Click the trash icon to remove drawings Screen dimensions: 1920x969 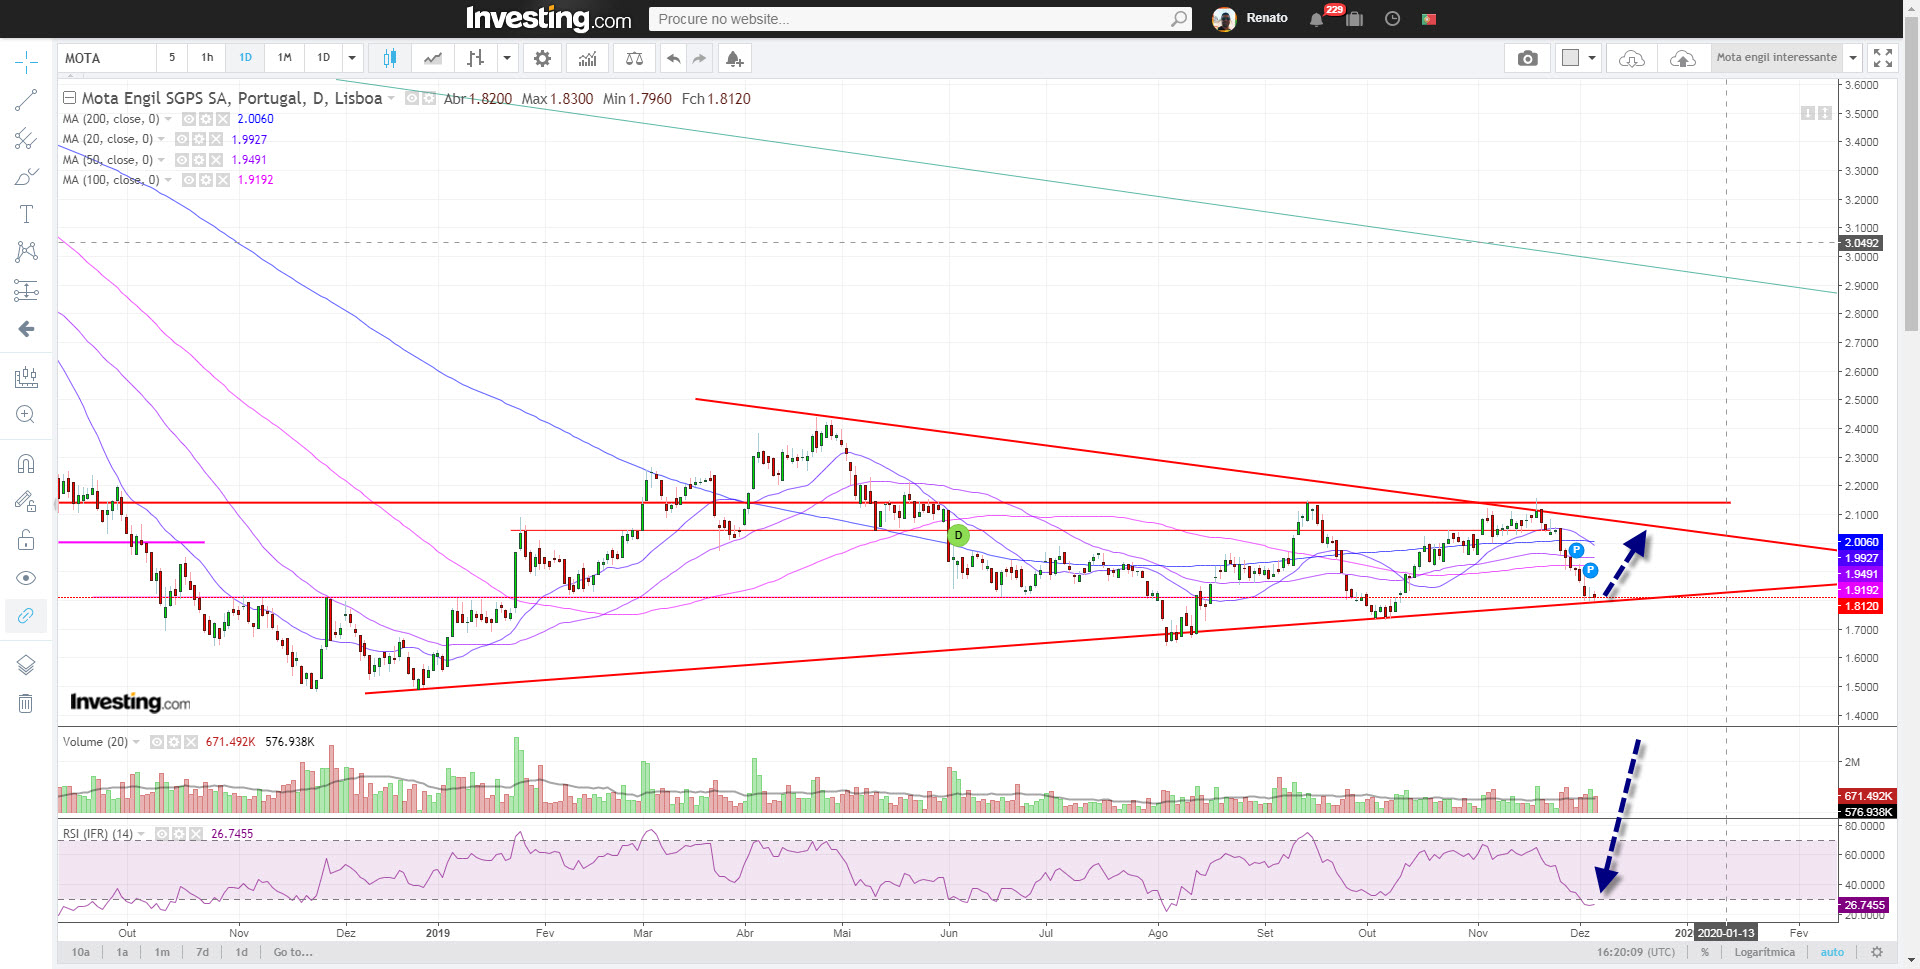[x=26, y=703]
